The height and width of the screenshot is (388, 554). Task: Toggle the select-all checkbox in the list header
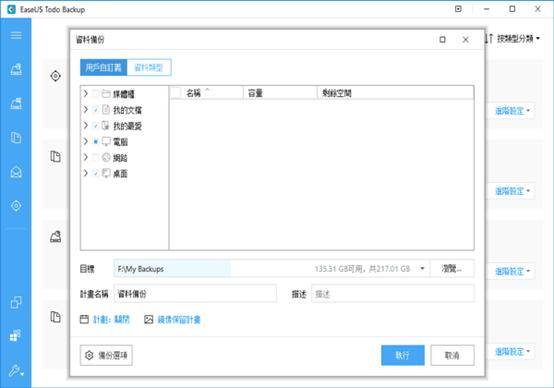pyautogui.click(x=176, y=93)
